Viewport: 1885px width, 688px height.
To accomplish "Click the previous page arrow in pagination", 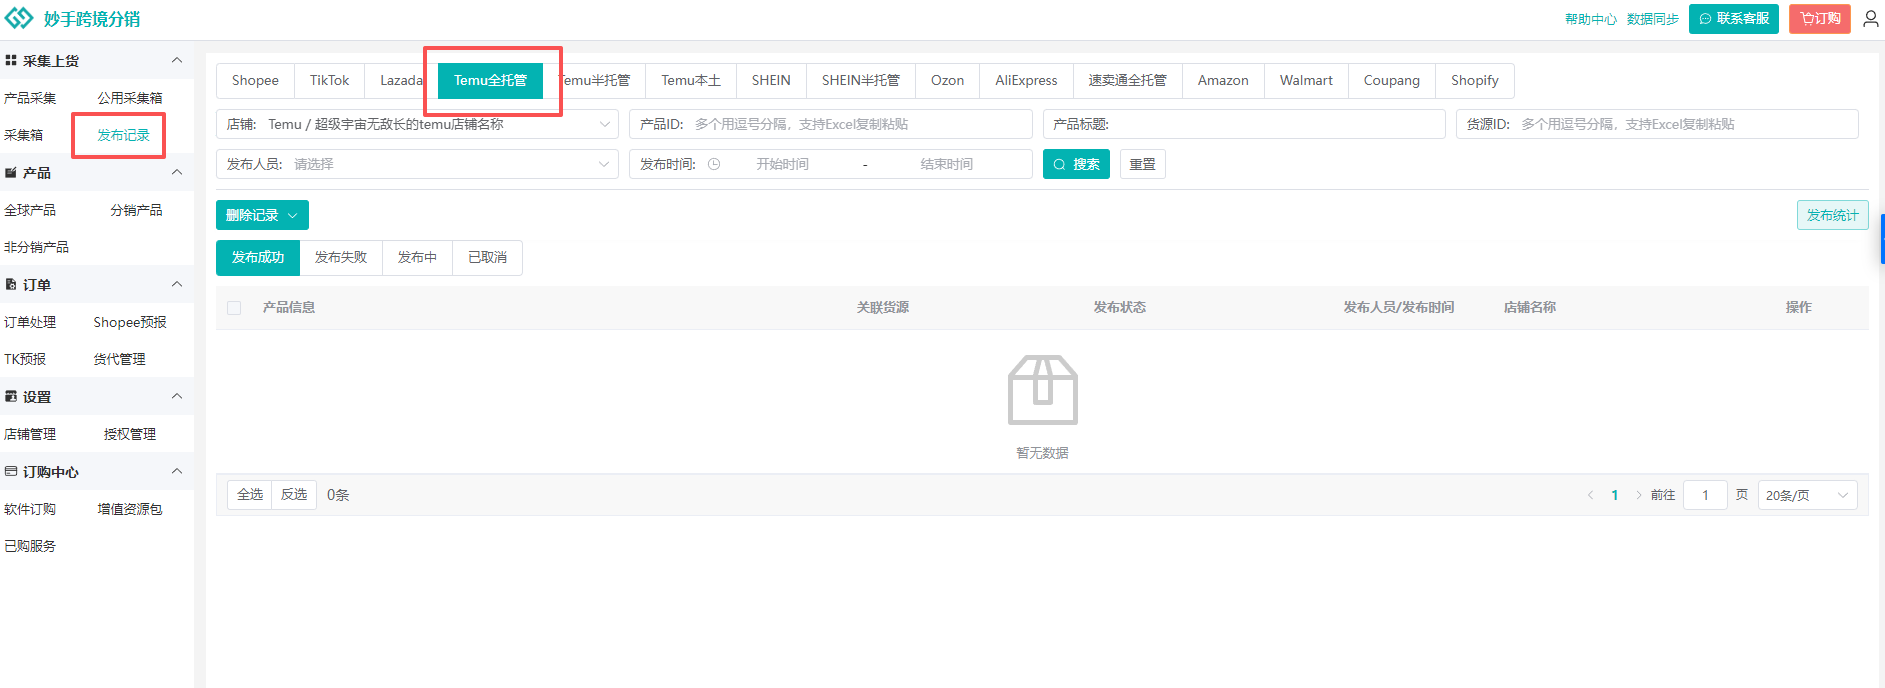I will 1590,495.
